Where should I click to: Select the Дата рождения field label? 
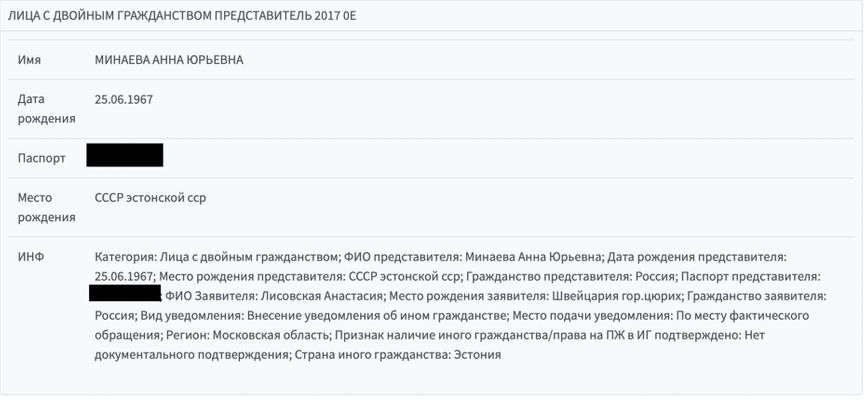pyautogui.click(x=46, y=109)
